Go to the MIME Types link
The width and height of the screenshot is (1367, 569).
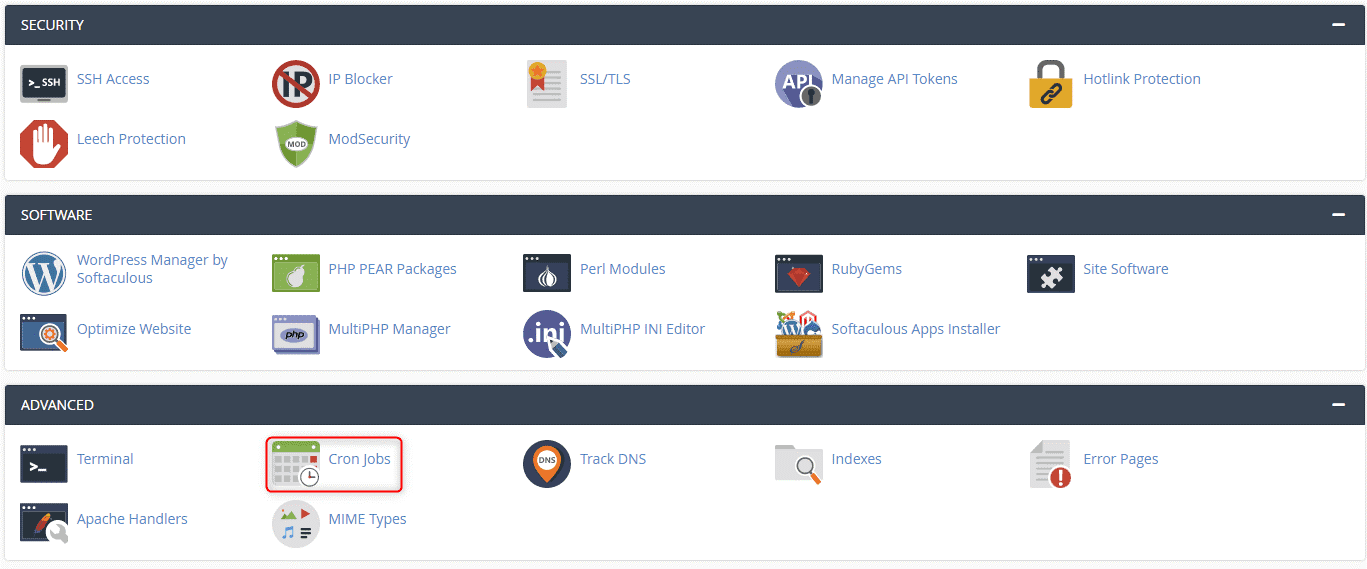[367, 519]
